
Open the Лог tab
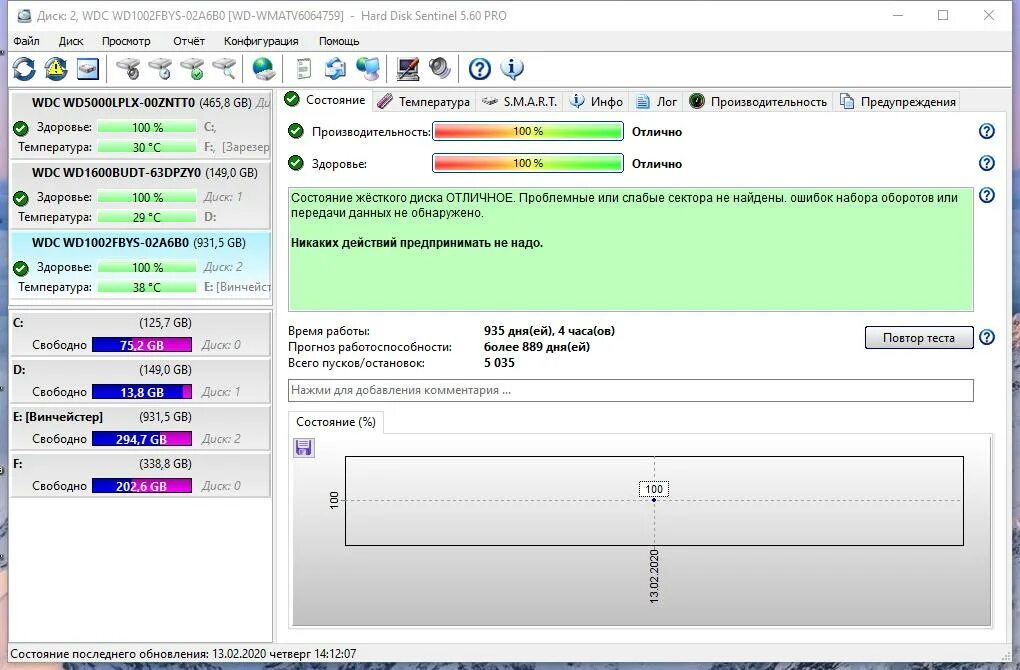(x=656, y=101)
